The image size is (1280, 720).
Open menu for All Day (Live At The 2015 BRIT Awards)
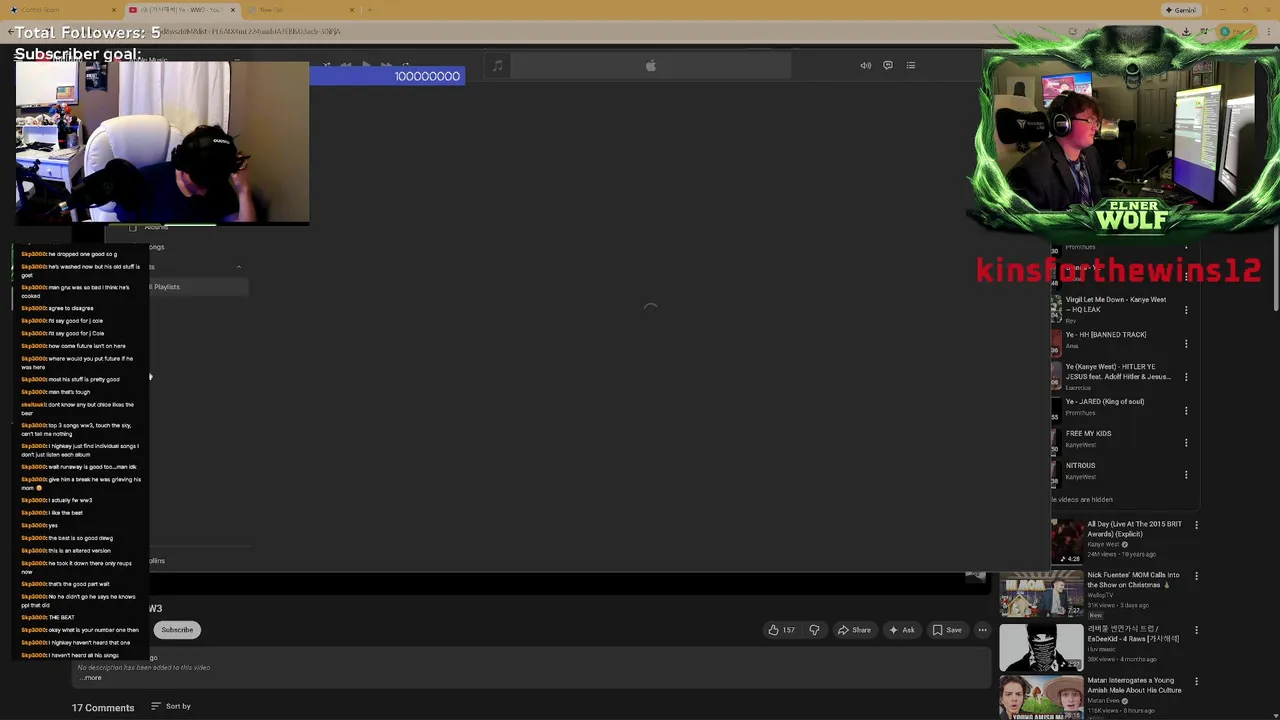tap(1196, 525)
